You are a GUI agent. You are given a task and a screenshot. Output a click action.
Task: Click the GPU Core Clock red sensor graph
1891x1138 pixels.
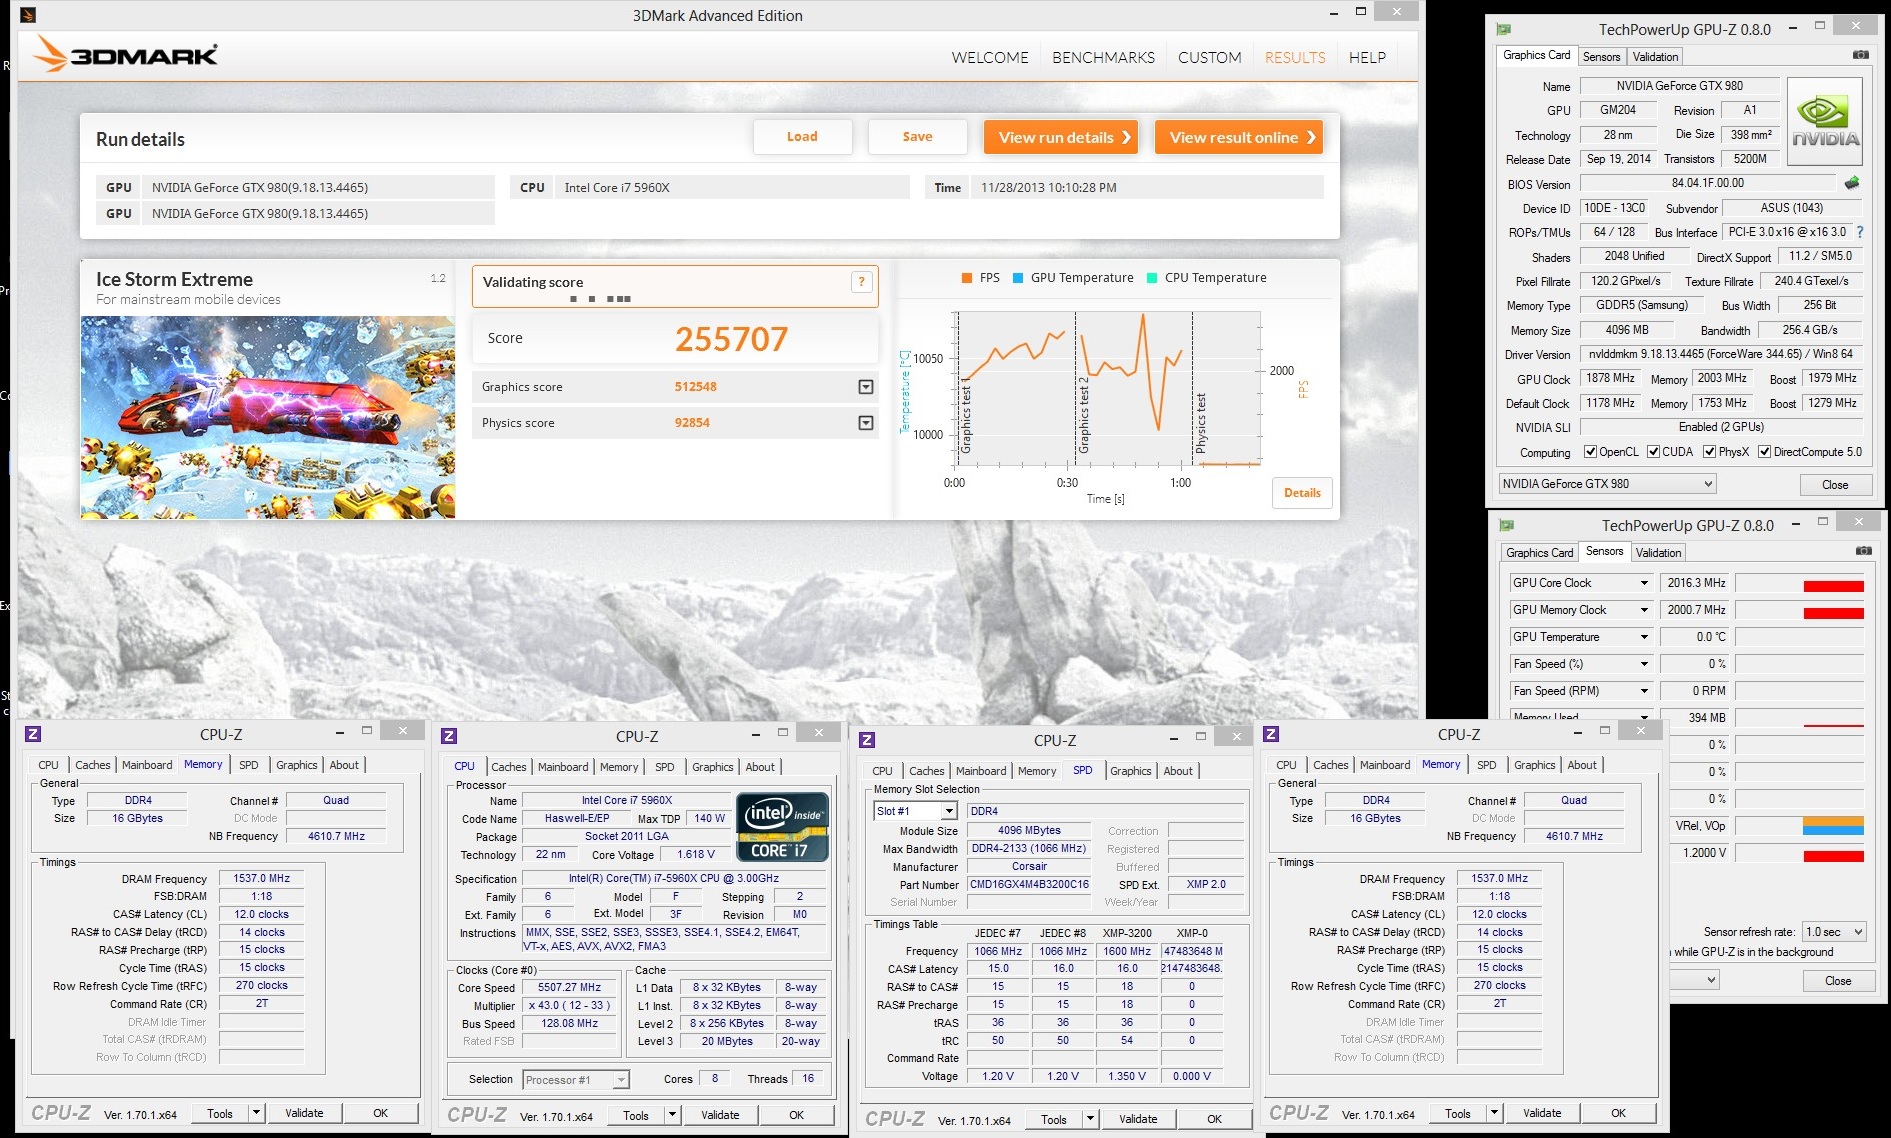coord(1800,583)
